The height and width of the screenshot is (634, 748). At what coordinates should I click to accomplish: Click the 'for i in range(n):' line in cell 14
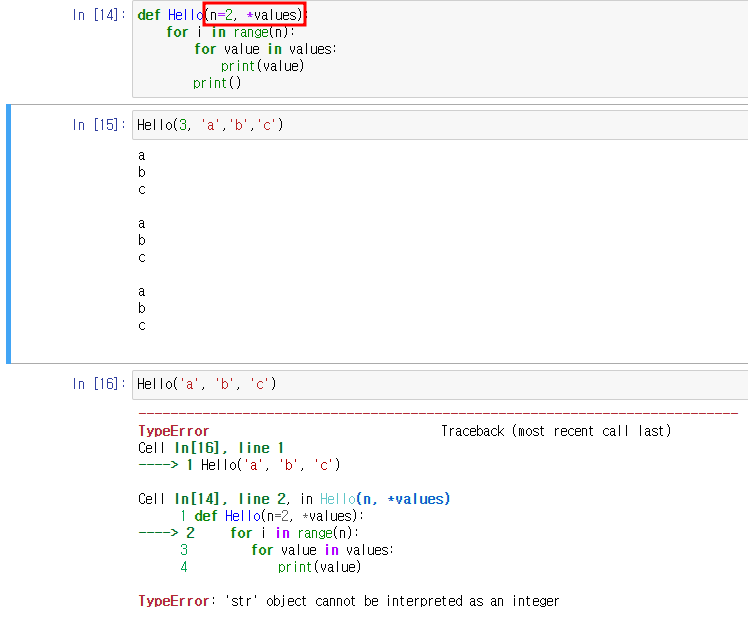230,32
